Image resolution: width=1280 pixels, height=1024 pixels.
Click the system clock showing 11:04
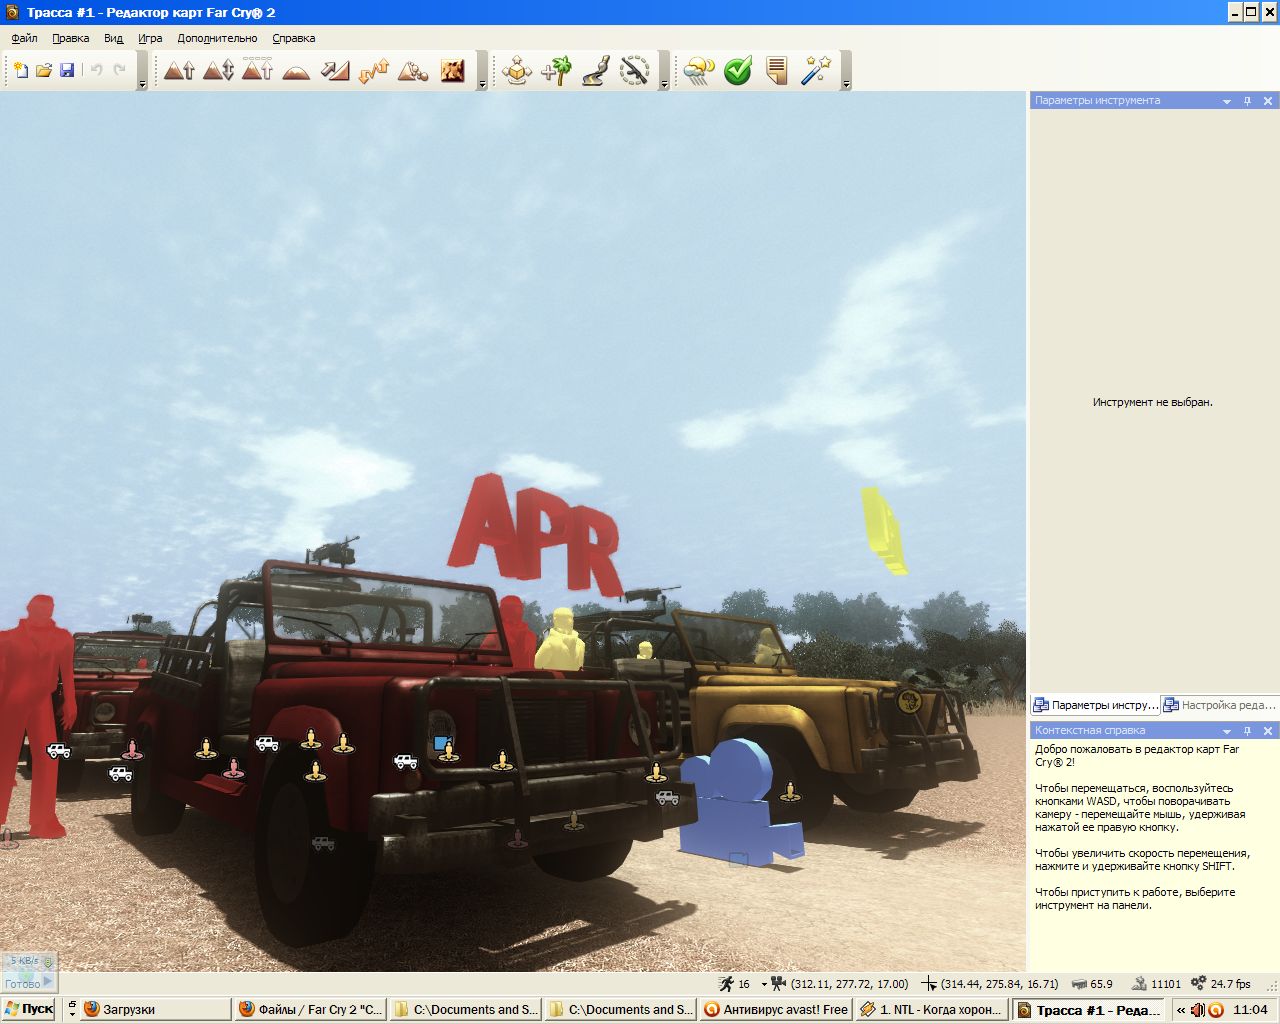(1250, 1010)
